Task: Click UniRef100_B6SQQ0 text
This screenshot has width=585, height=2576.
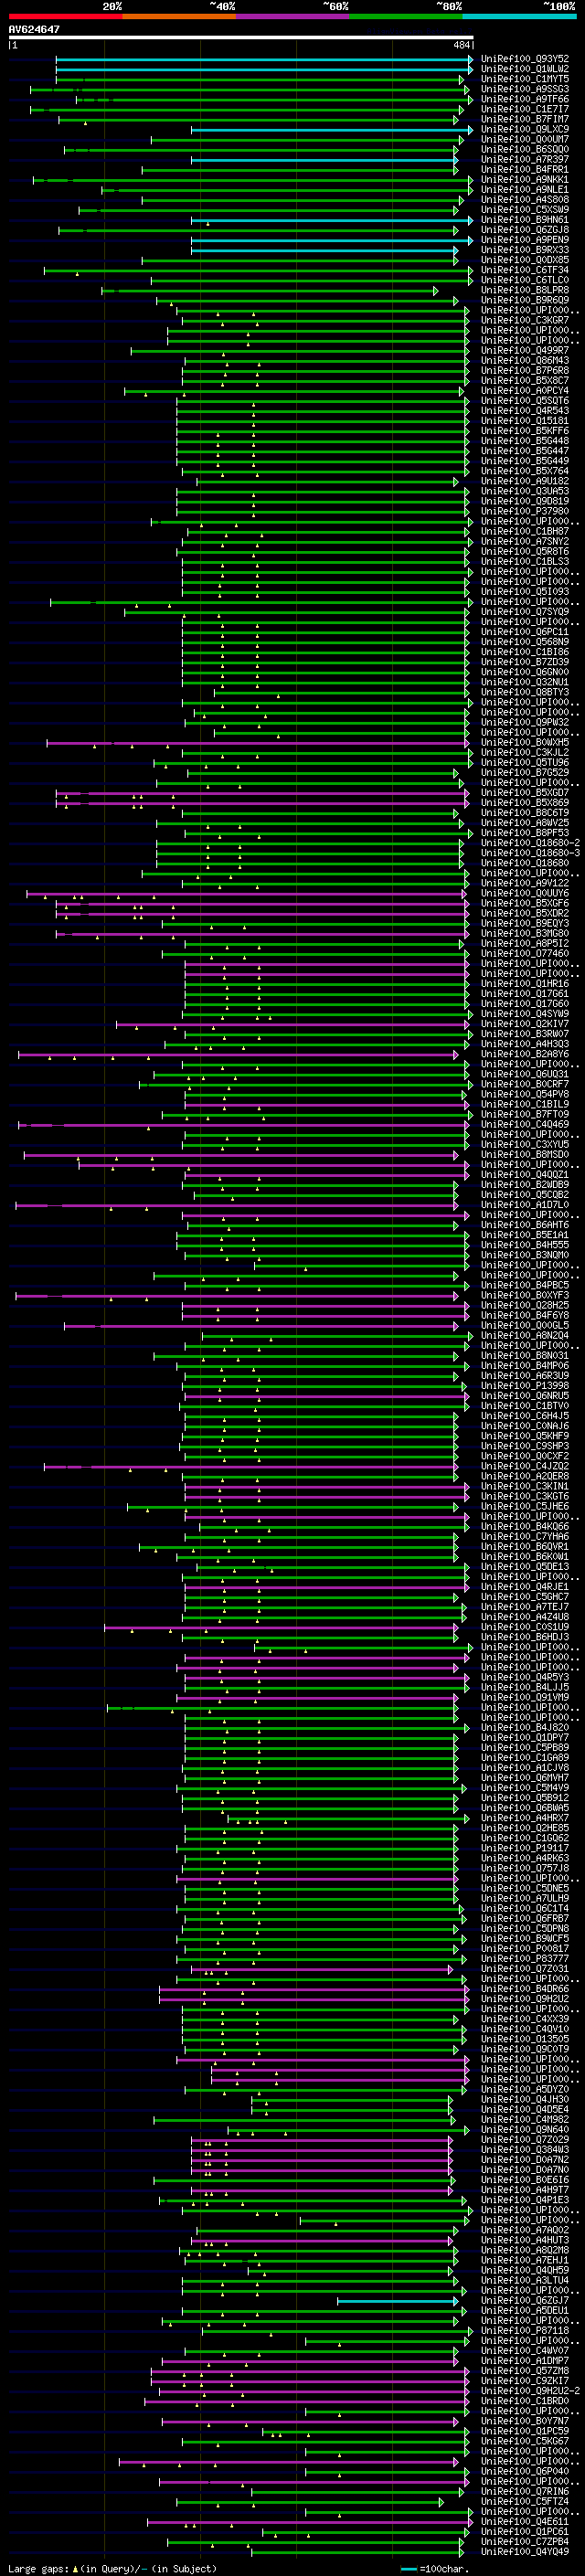Action: [x=525, y=150]
